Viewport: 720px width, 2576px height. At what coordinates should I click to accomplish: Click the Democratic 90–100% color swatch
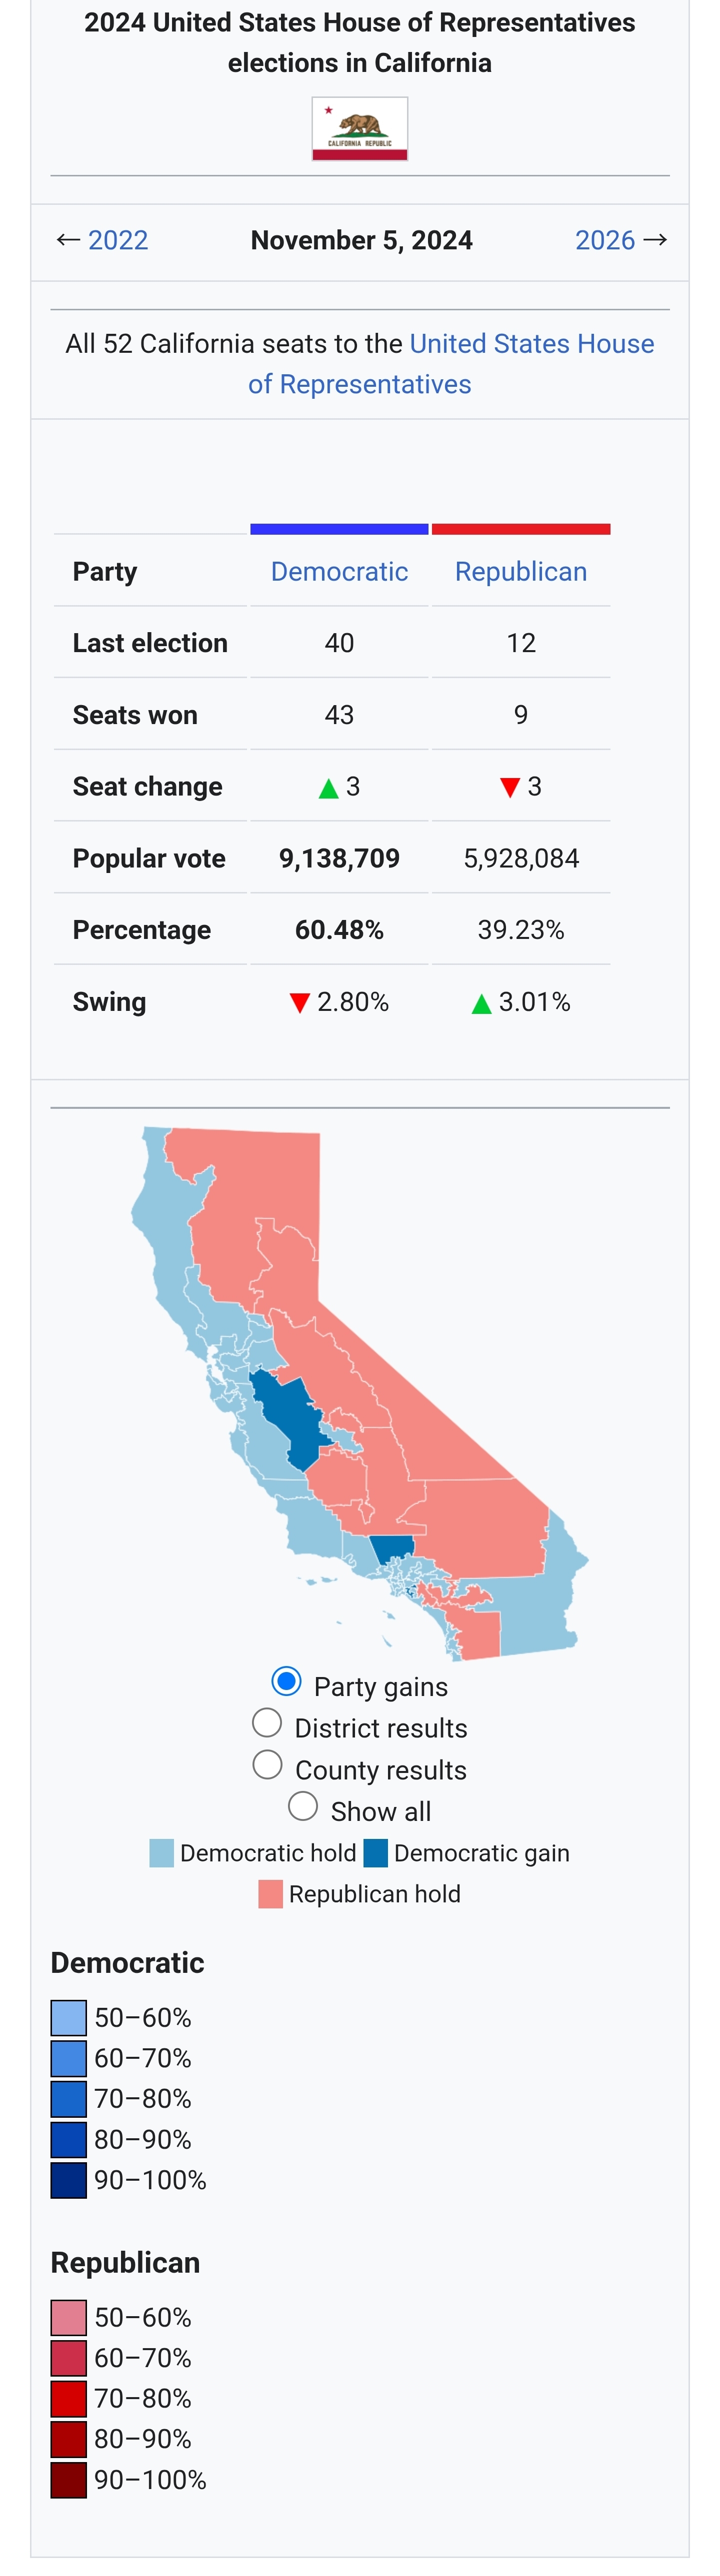(69, 2180)
